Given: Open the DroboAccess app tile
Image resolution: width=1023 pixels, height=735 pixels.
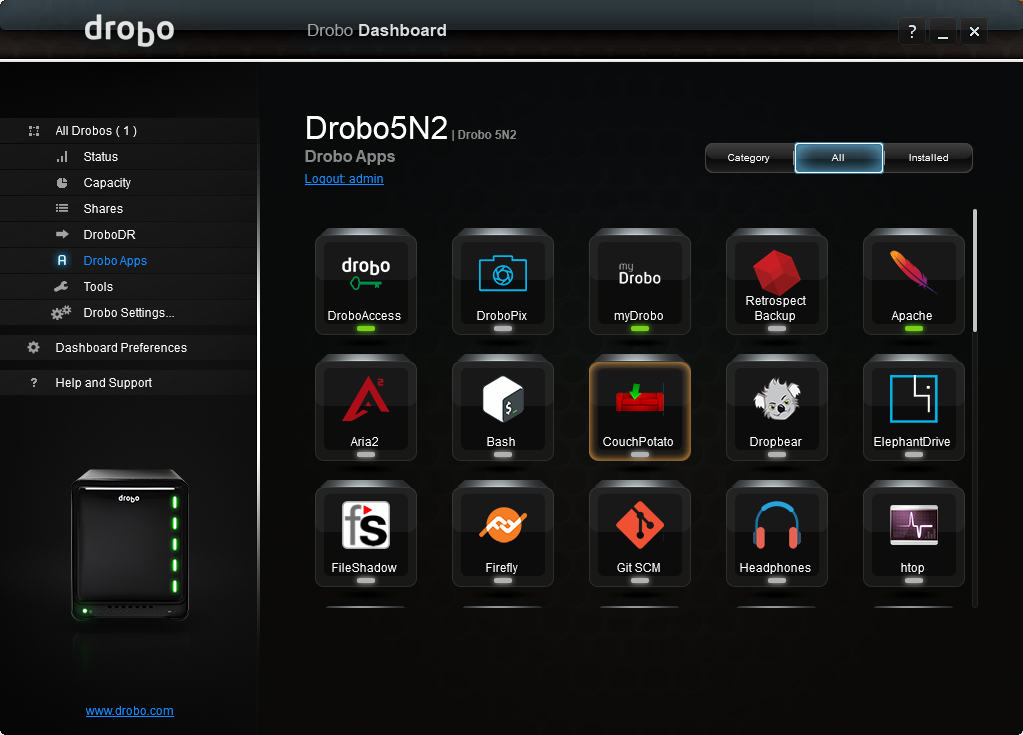Looking at the screenshot, I should pyautogui.click(x=365, y=282).
